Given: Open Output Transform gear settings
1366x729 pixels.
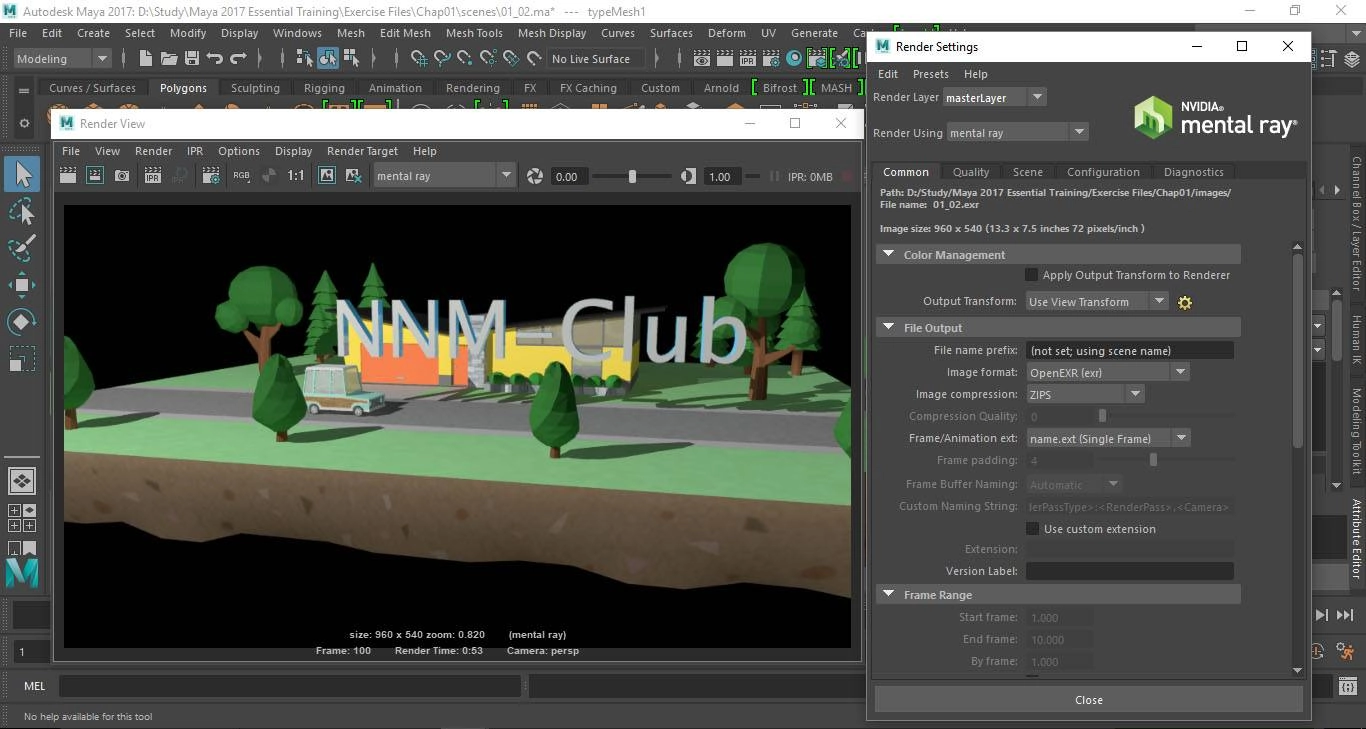Looking at the screenshot, I should [x=1185, y=302].
